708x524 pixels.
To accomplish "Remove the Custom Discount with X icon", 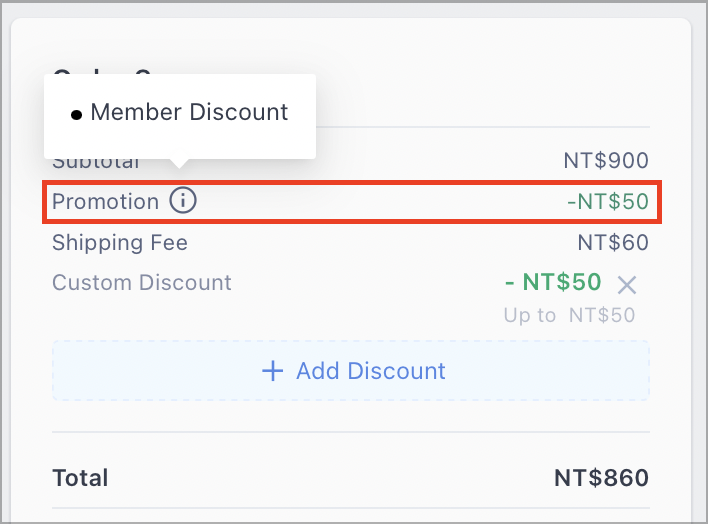I will [627, 285].
